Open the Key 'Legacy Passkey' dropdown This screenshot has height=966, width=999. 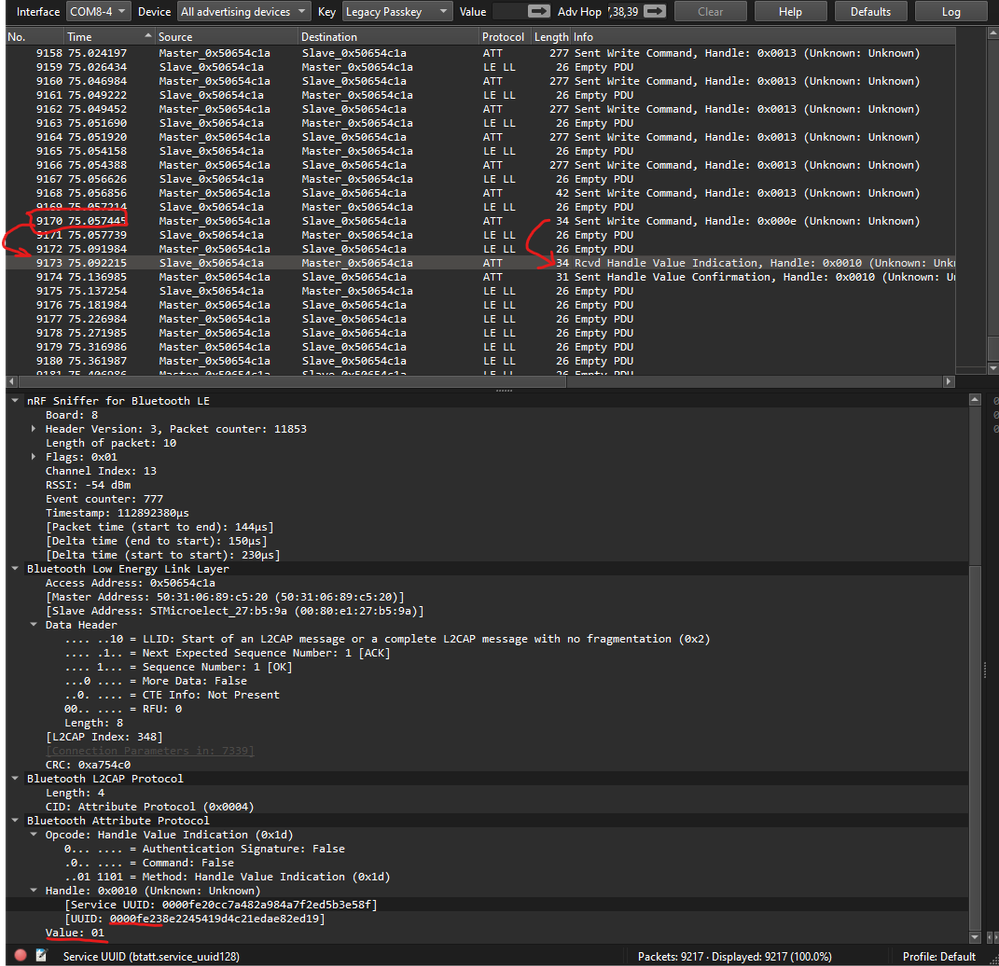click(397, 12)
